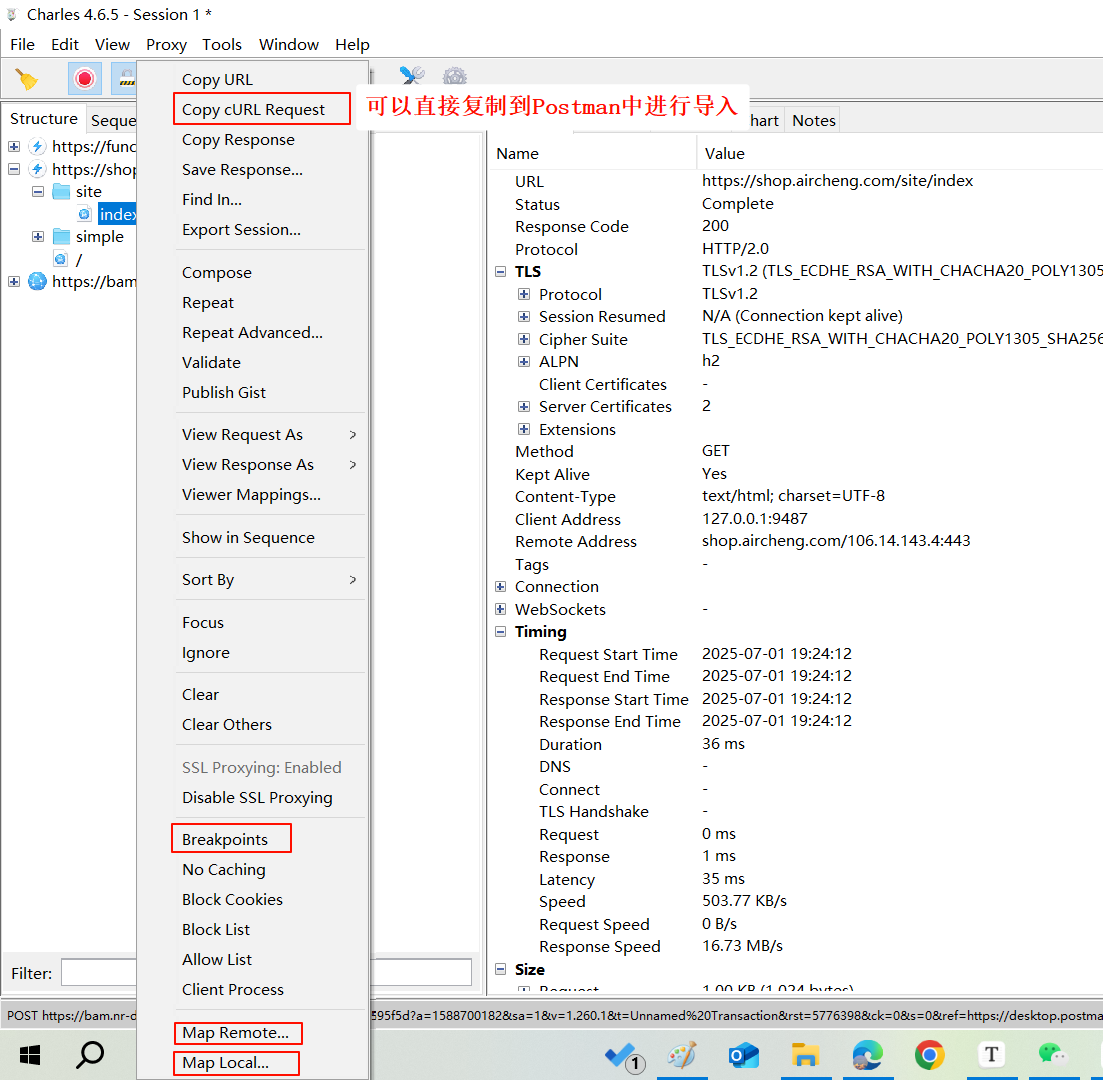Screen dimensions: 1103x1080
Task: Switch to the Structure tab
Action: [x=44, y=119]
